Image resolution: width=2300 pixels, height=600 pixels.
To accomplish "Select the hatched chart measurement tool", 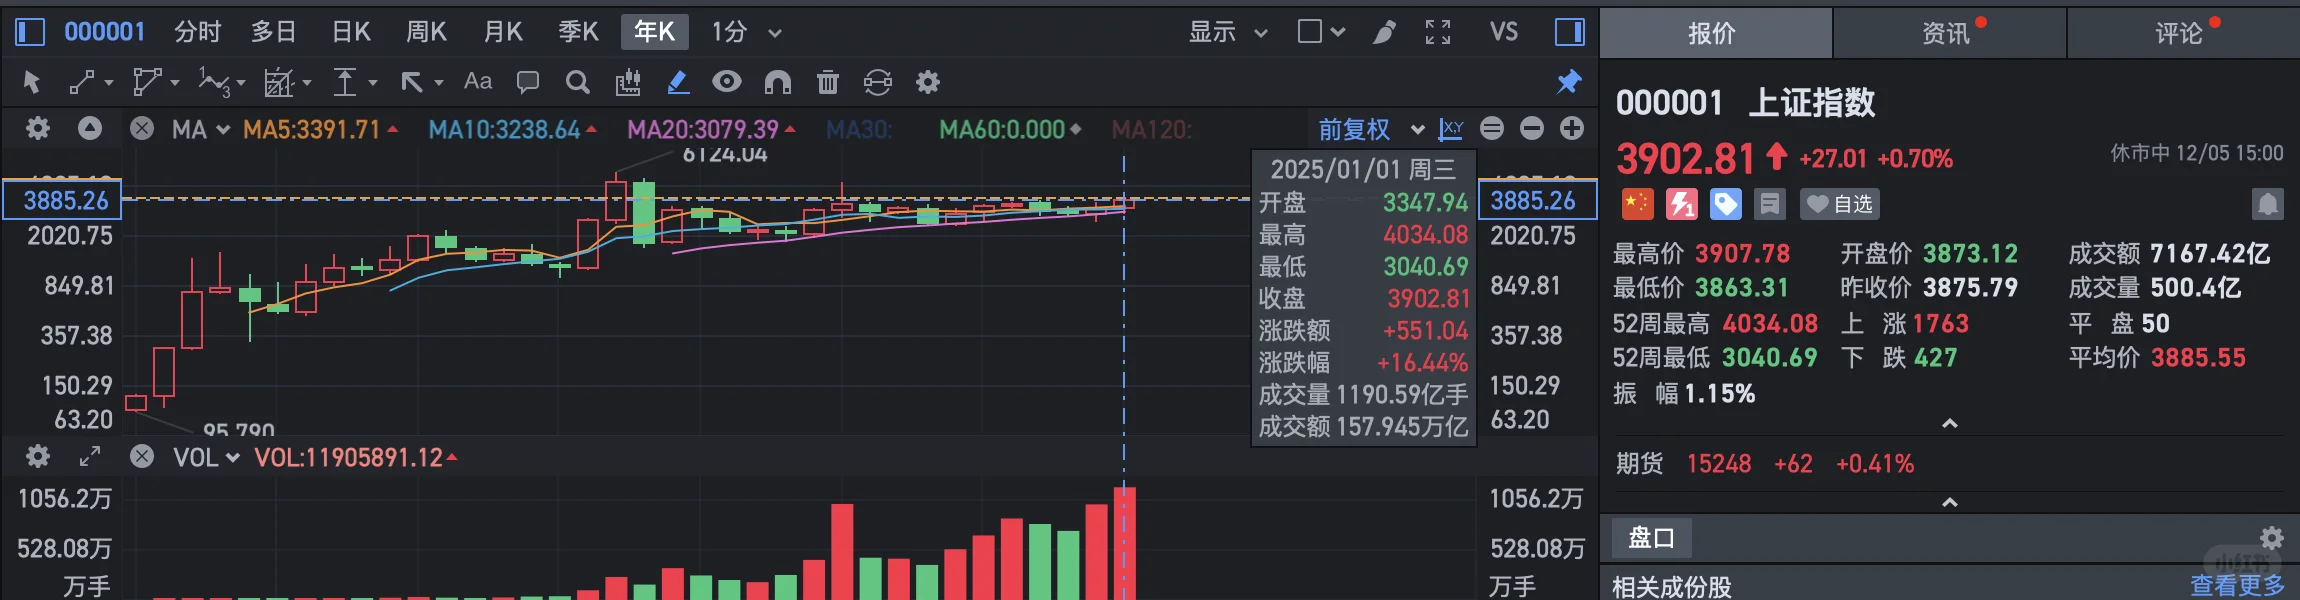I will click(279, 82).
